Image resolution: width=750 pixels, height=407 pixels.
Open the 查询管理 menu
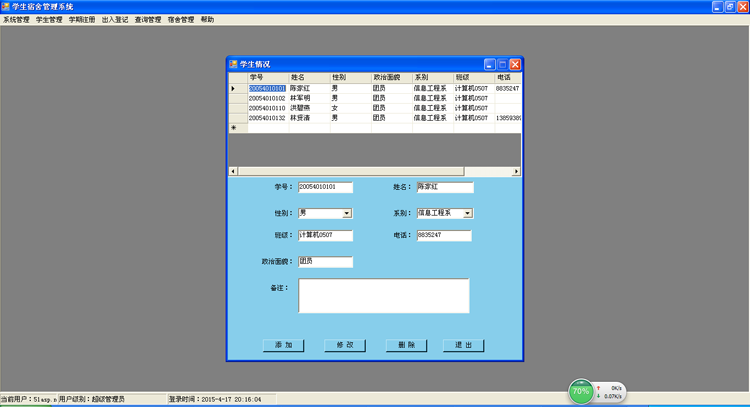click(x=148, y=20)
